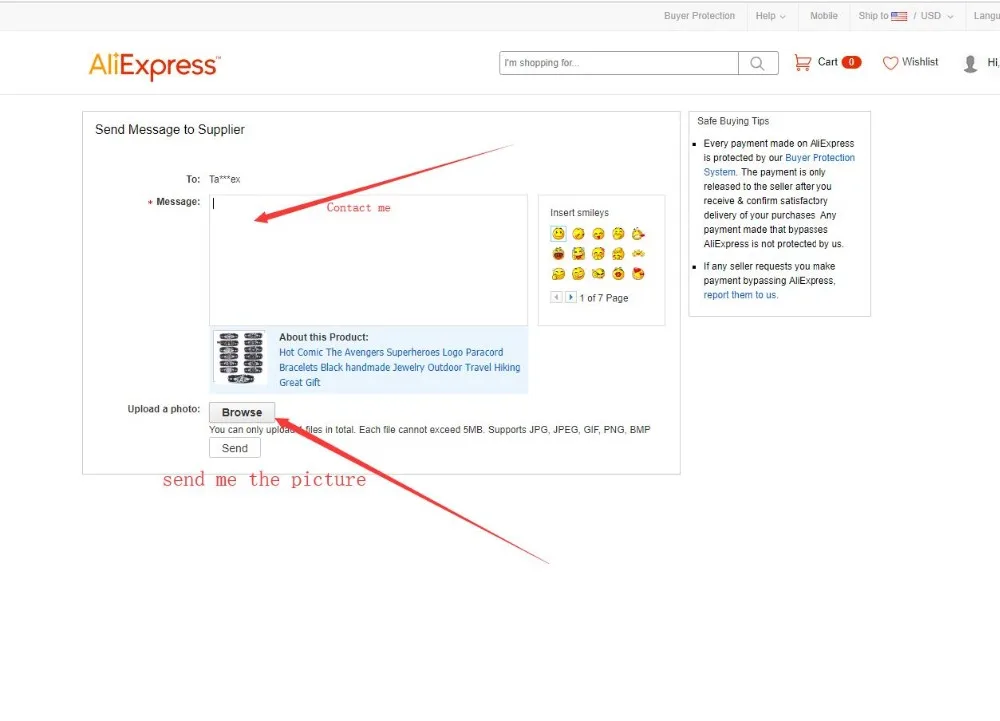Insert the wide-open red mouth smiley
This screenshot has height=721, width=1000.
pyautogui.click(x=558, y=254)
